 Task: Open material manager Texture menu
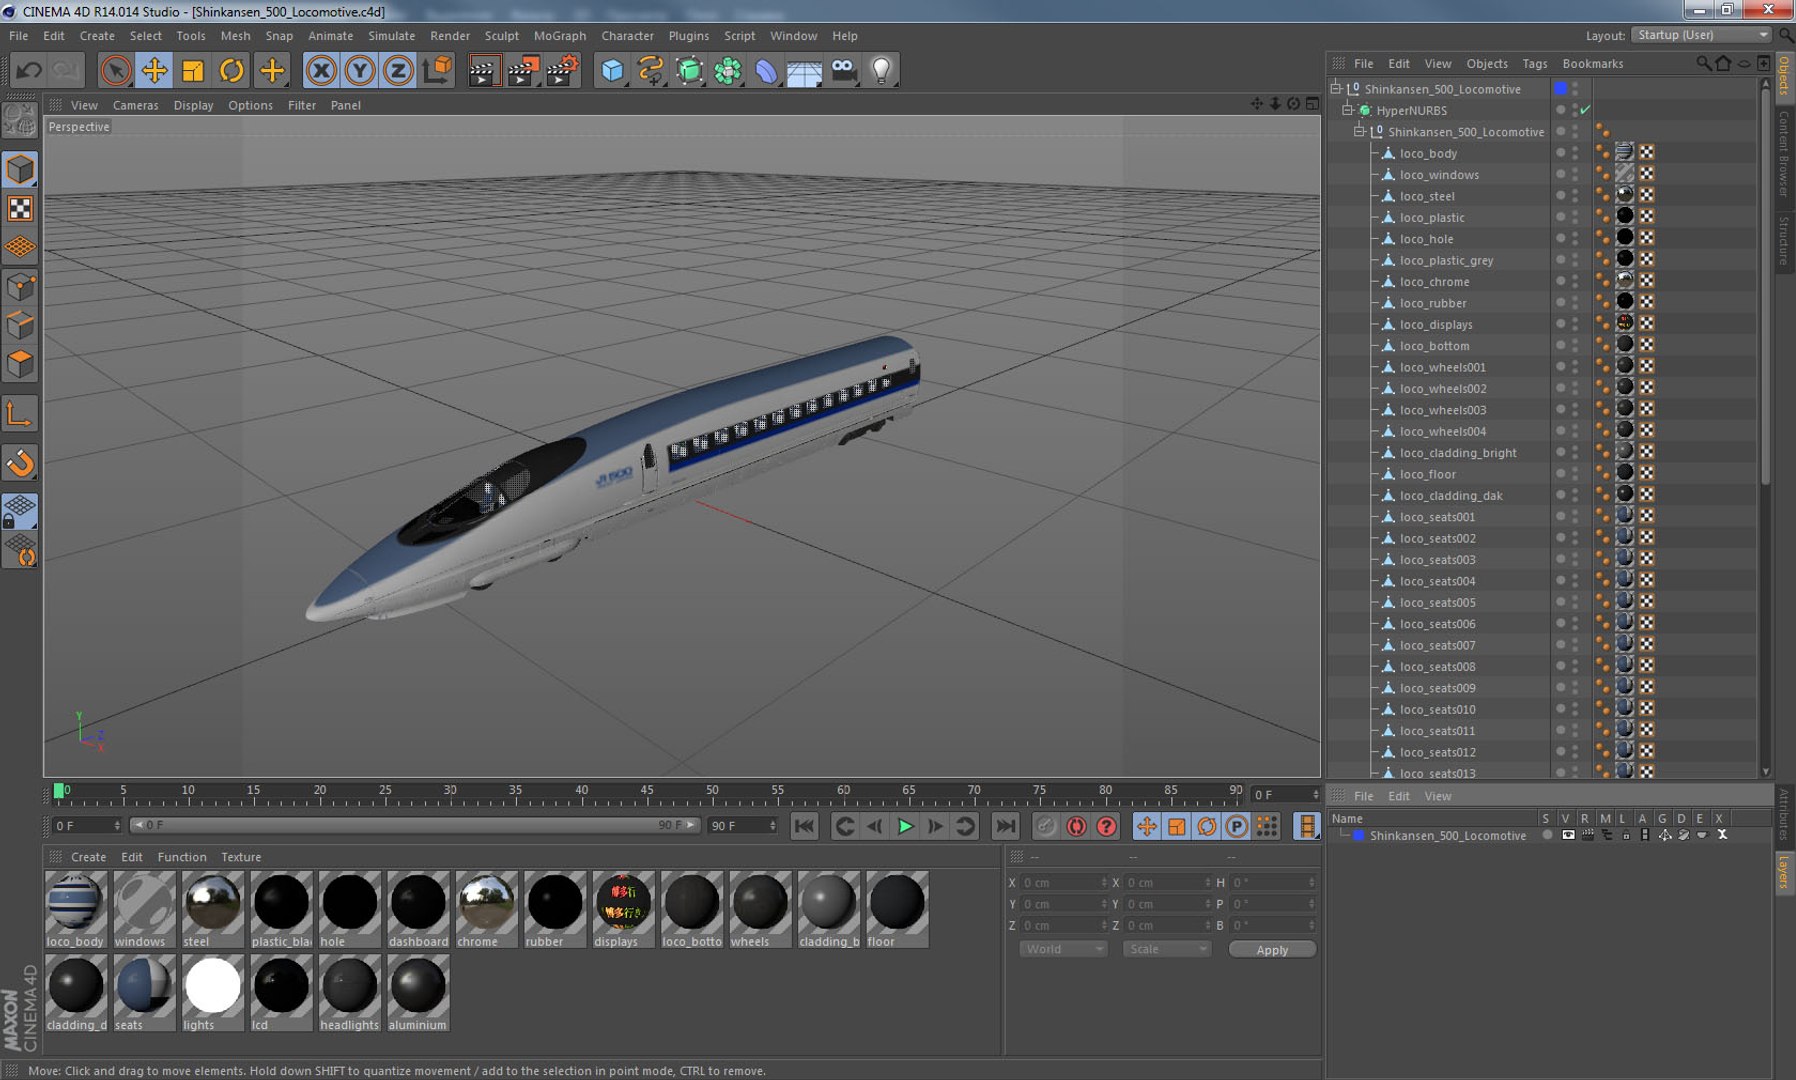click(x=241, y=857)
